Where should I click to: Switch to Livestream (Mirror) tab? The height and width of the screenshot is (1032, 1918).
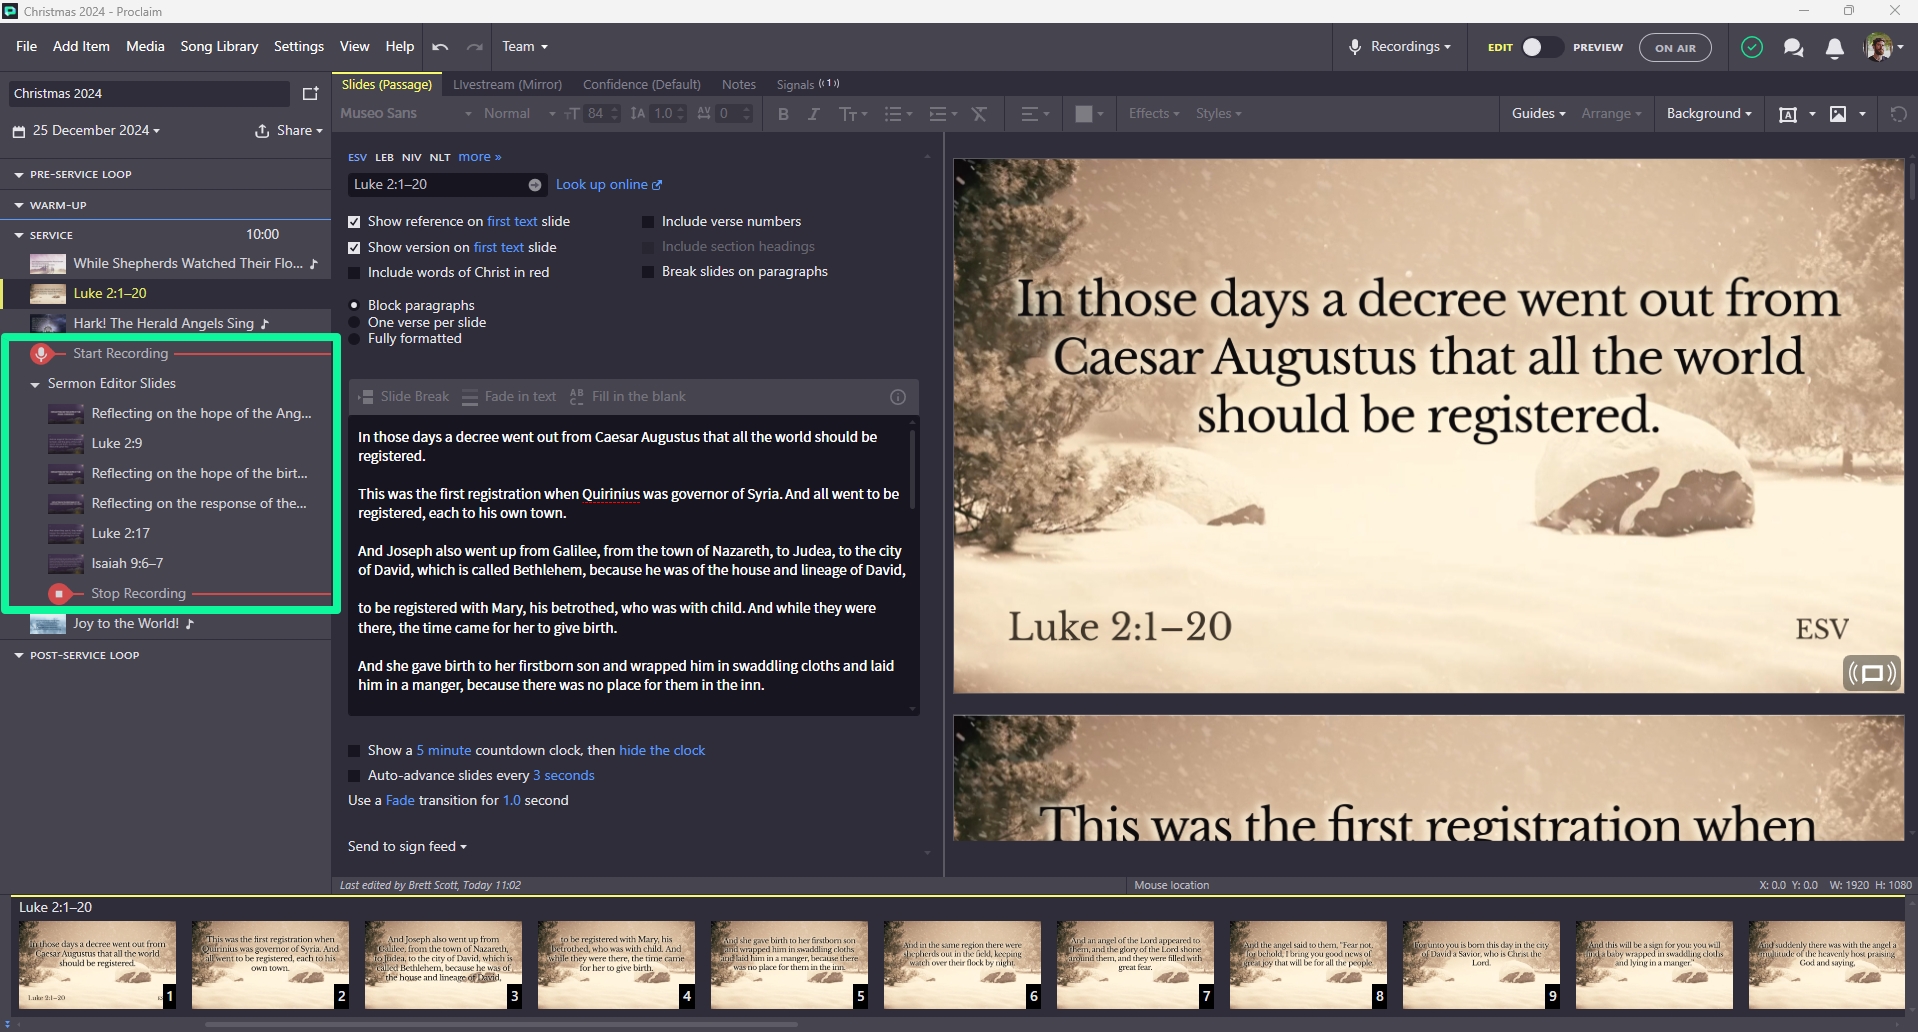(507, 85)
